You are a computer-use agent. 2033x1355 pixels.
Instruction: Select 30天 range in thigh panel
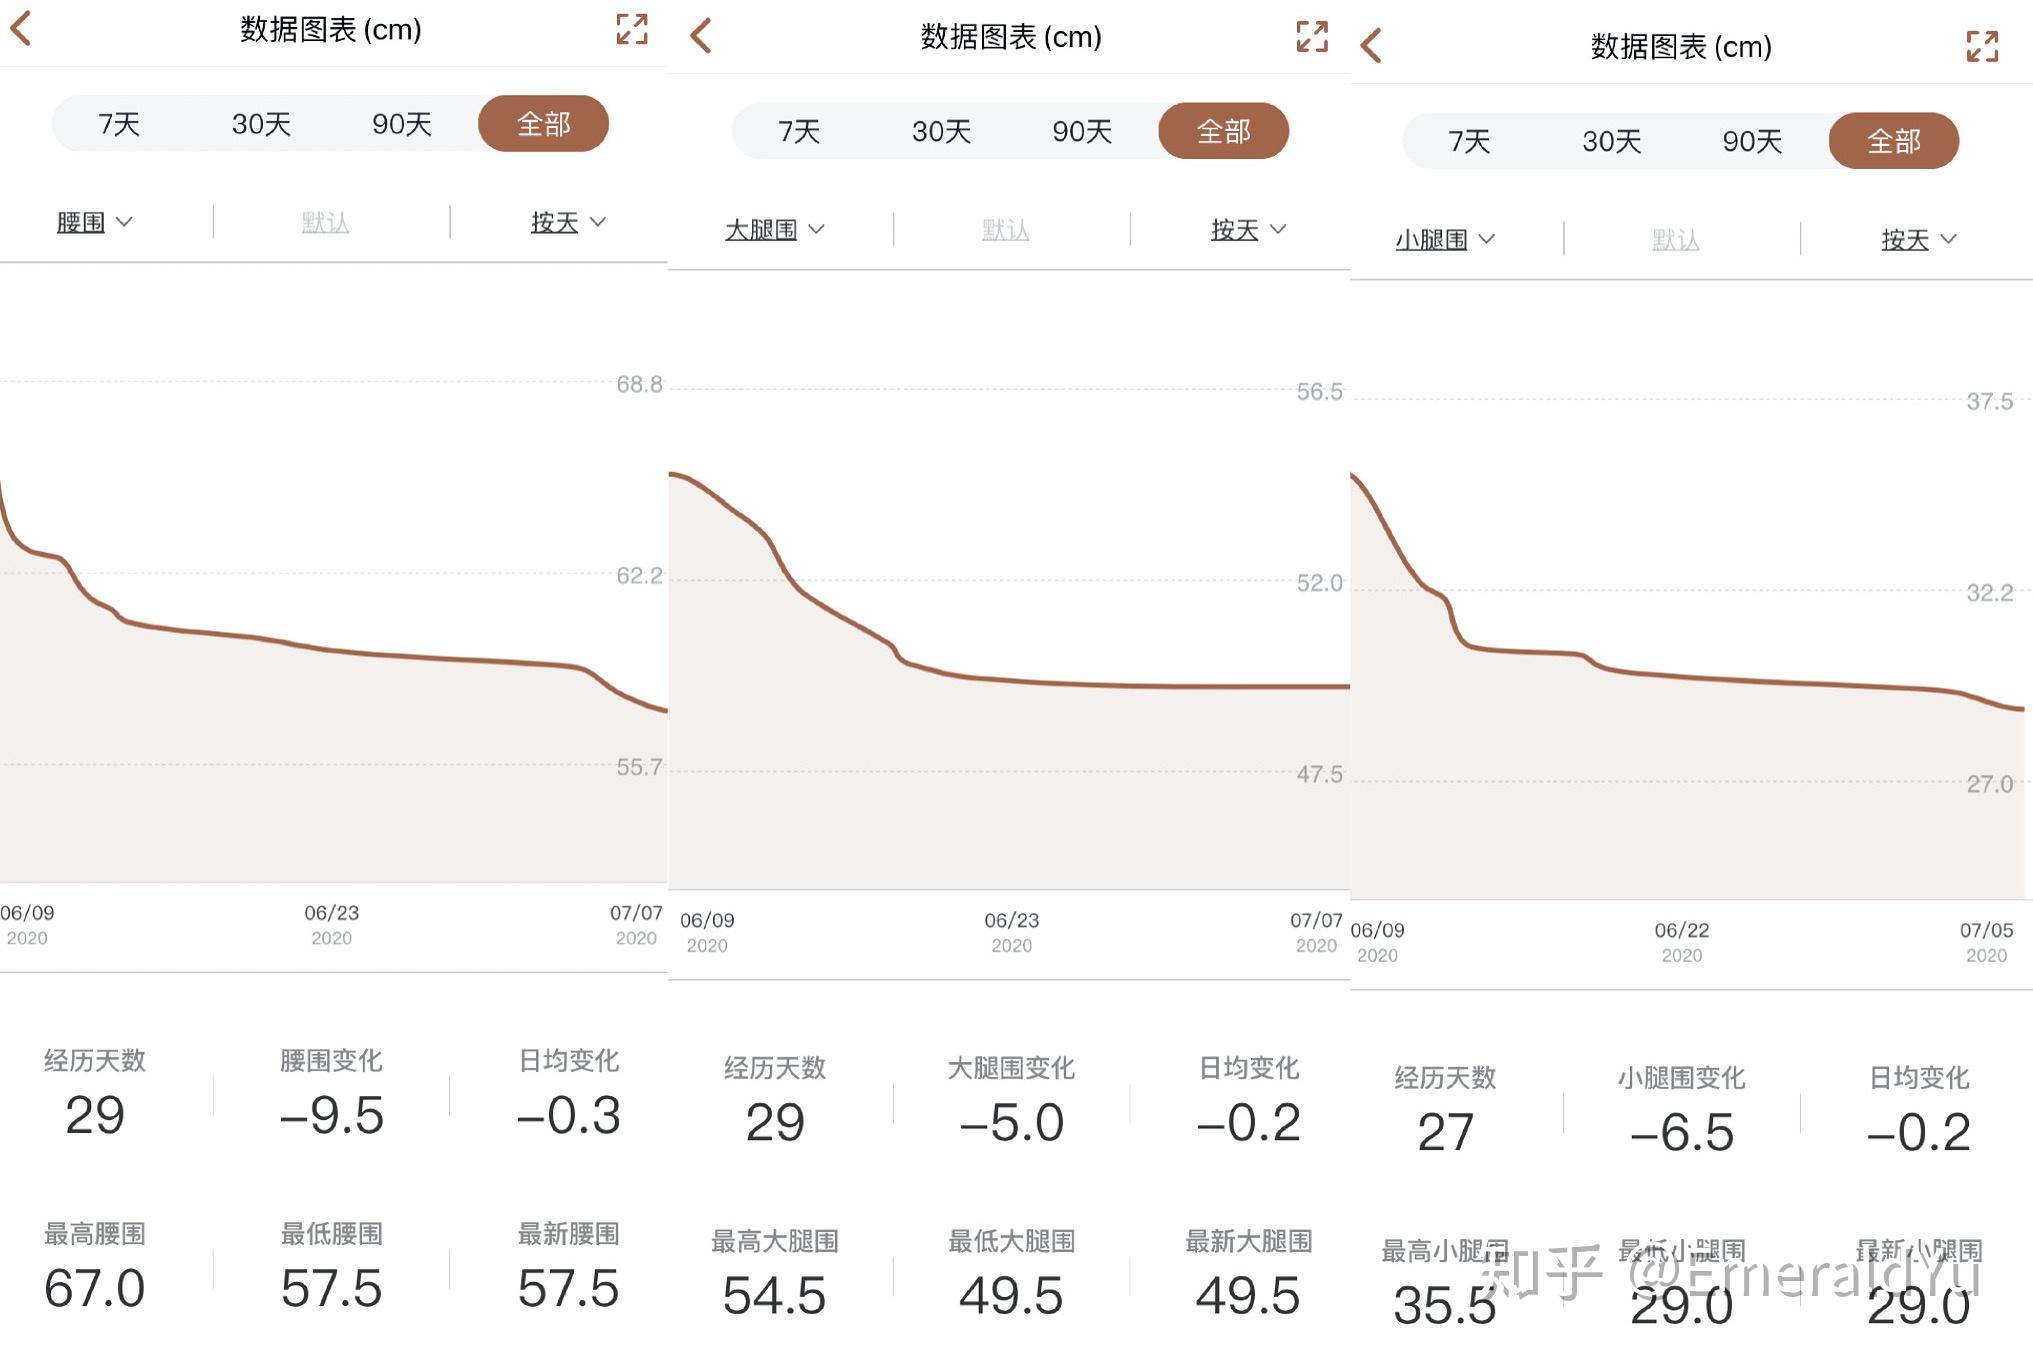click(x=941, y=131)
